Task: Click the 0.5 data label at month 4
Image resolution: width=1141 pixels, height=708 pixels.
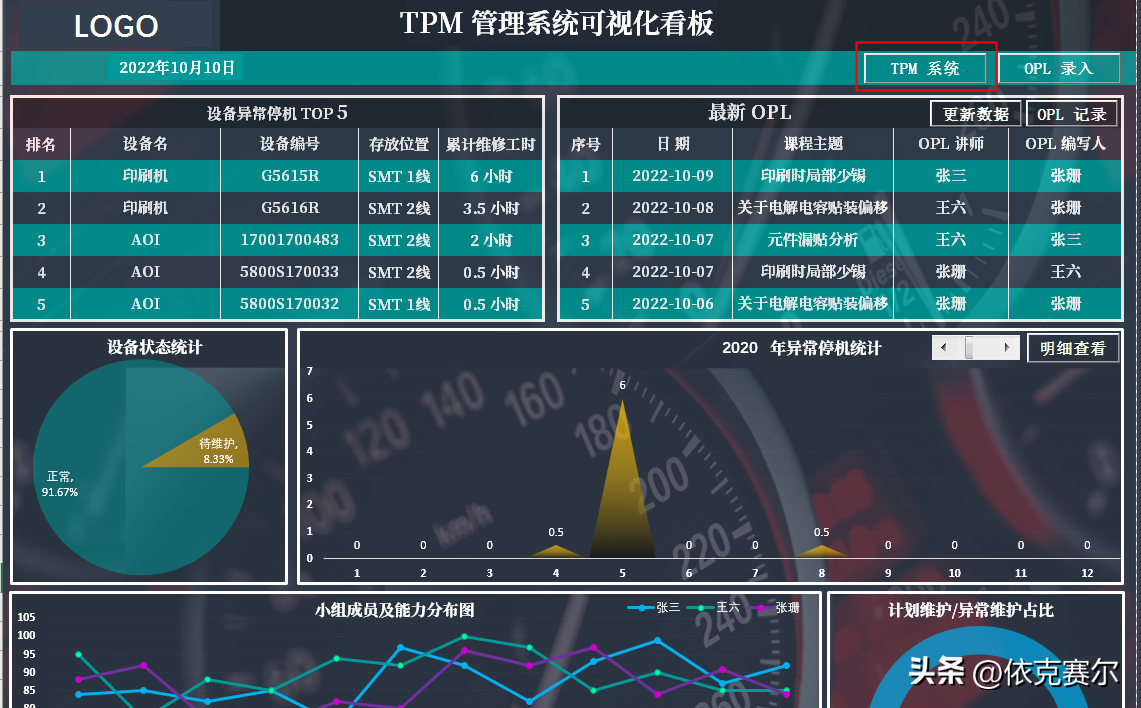Action: coord(556,533)
